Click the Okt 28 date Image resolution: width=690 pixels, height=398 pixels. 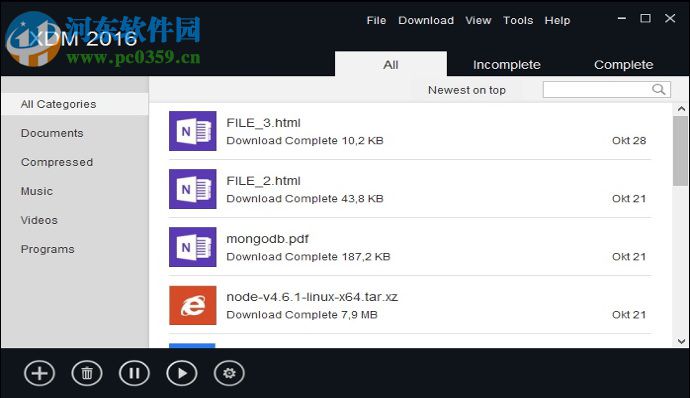[629, 140]
